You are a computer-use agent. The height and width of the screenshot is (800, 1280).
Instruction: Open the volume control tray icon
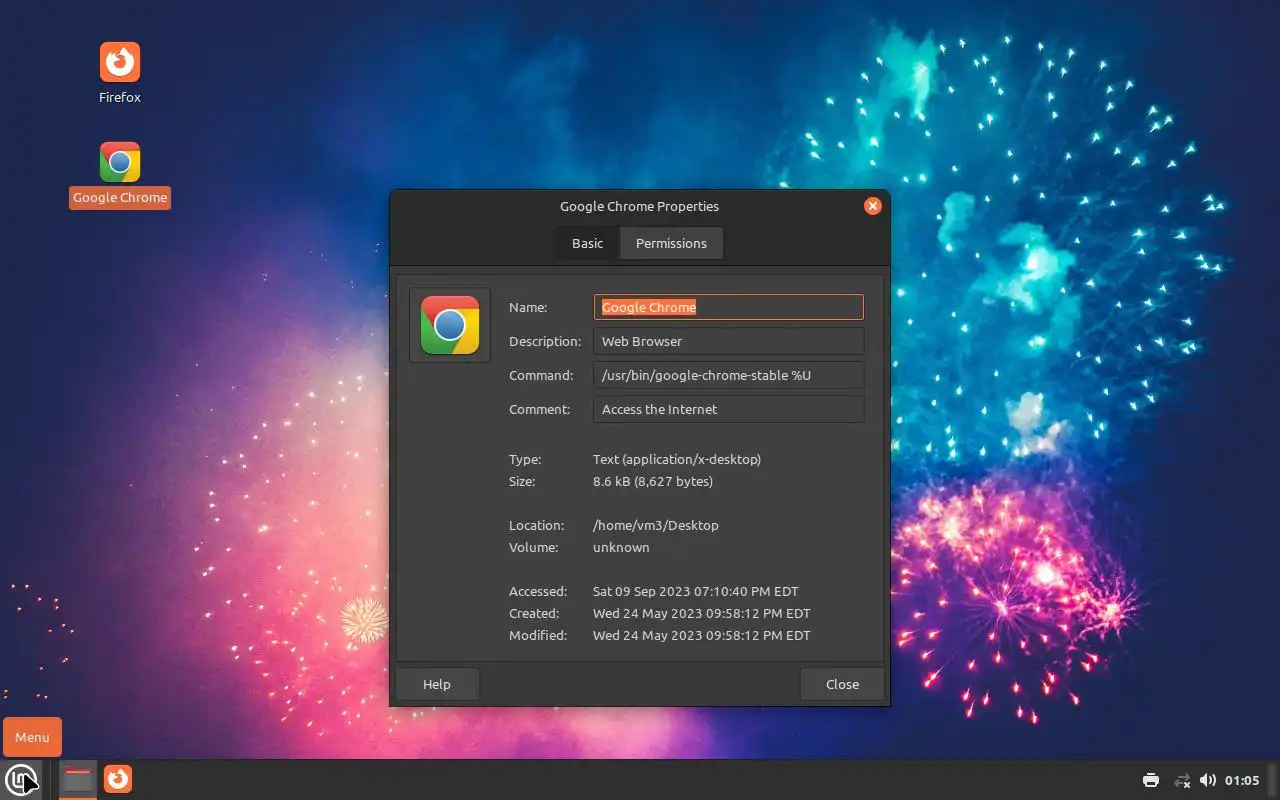click(1208, 780)
